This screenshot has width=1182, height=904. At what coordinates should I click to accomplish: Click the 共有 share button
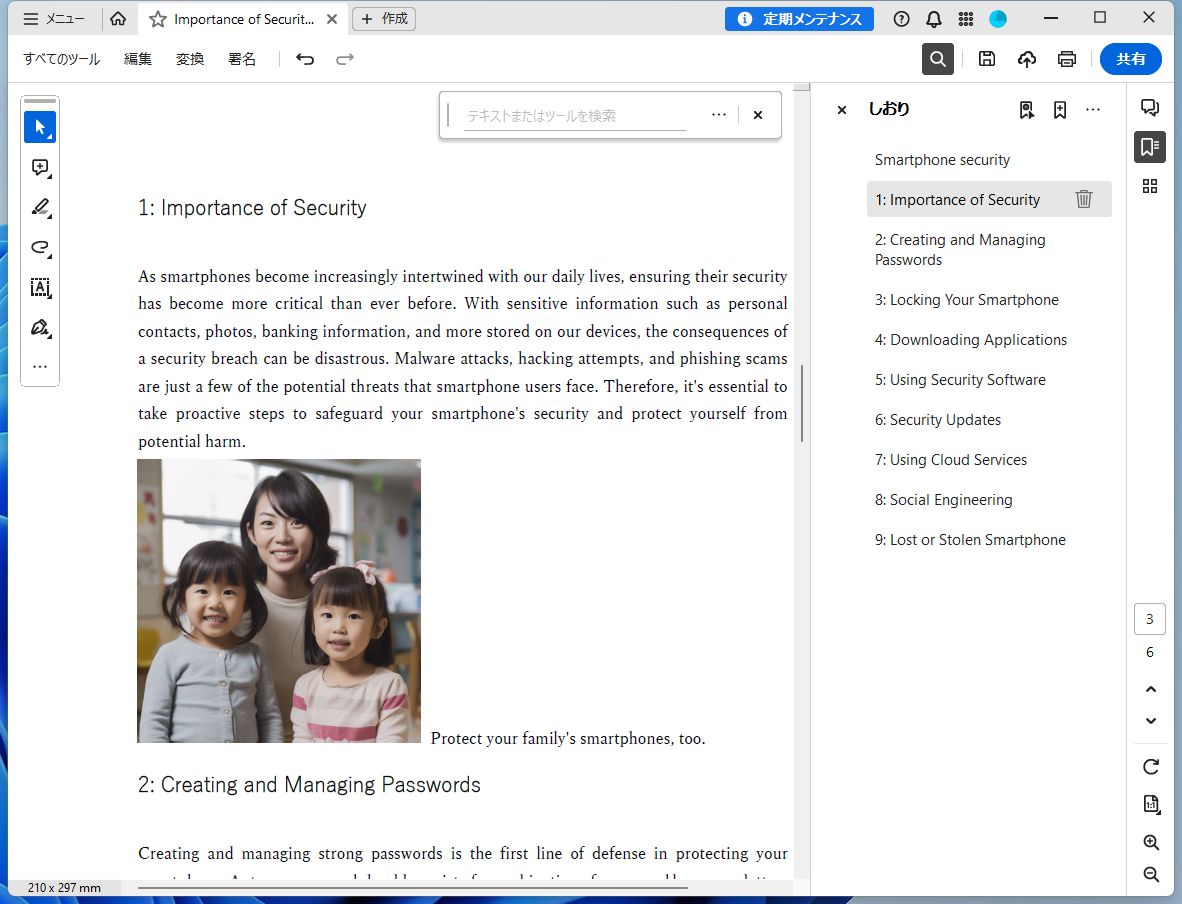pyautogui.click(x=1130, y=59)
